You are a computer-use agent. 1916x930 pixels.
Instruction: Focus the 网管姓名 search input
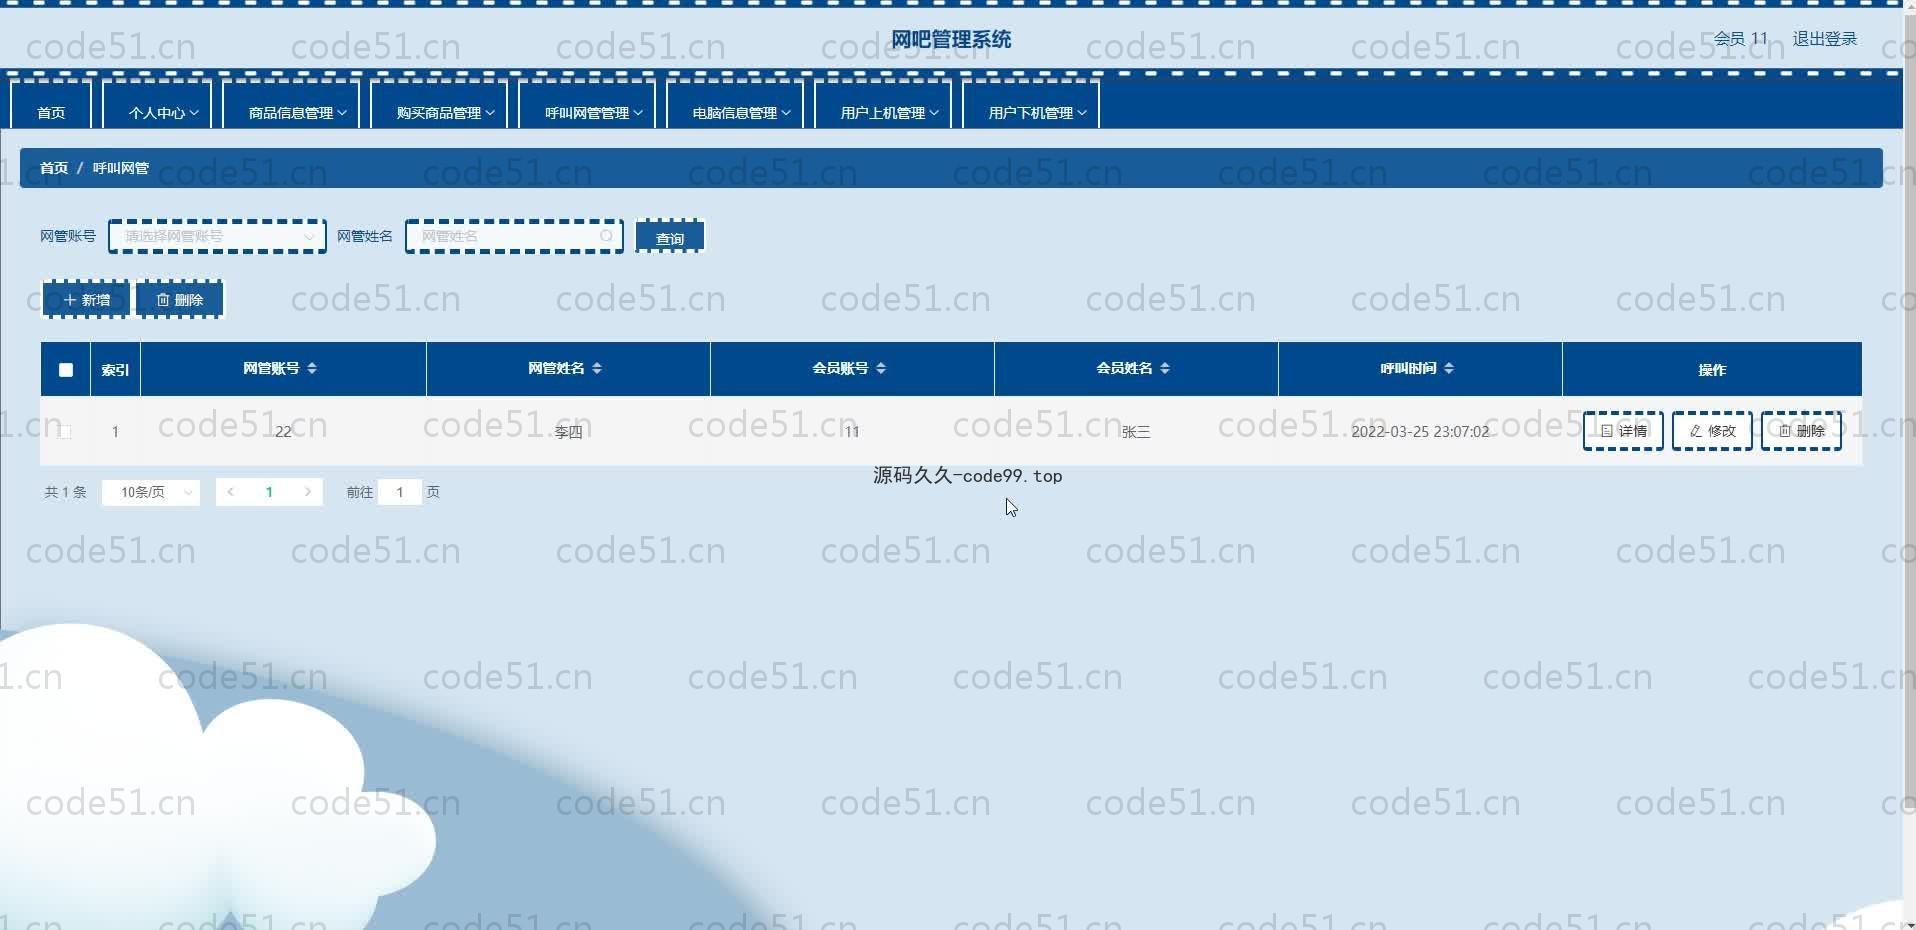click(514, 236)
